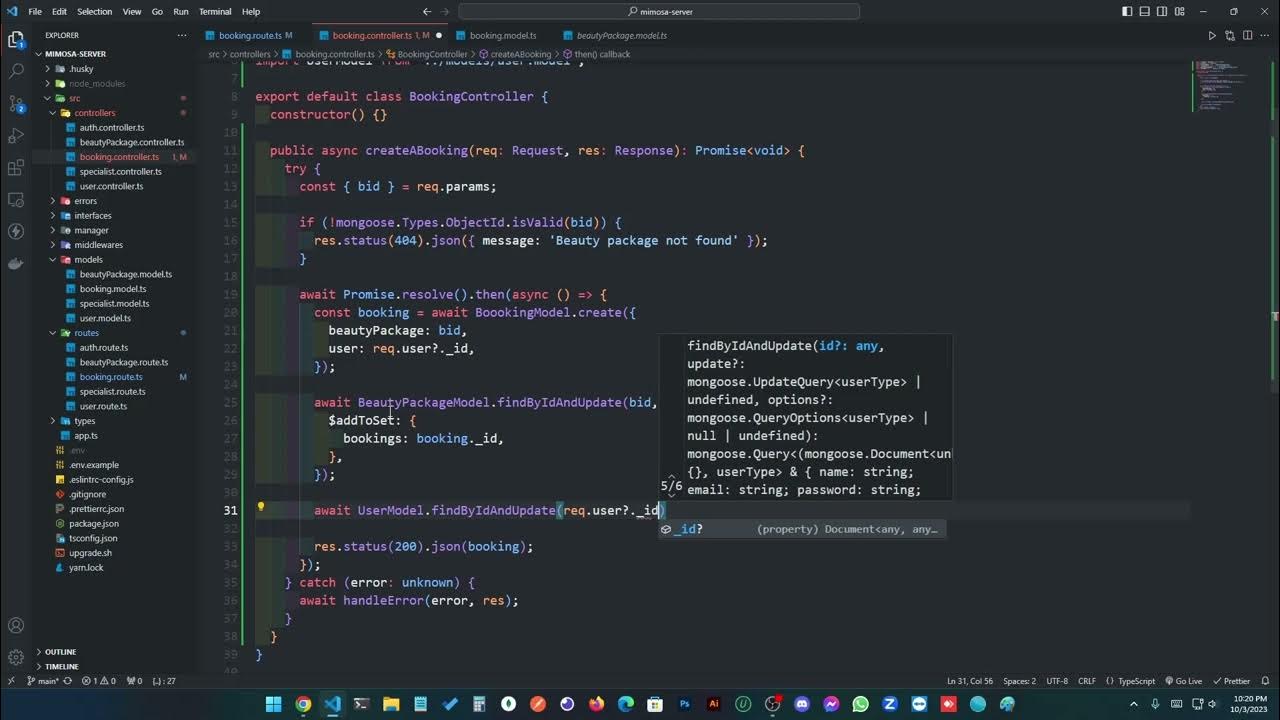Open changes compare icon in editor toolbar

[1231, 35]
